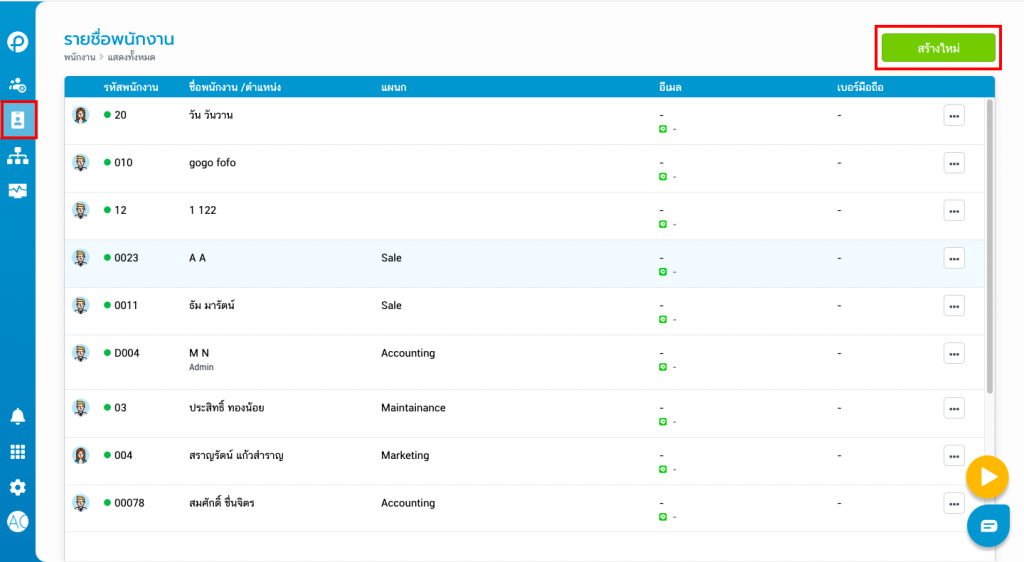
Task: Click the yellow play tutorial button
Action: coord(987,477)
